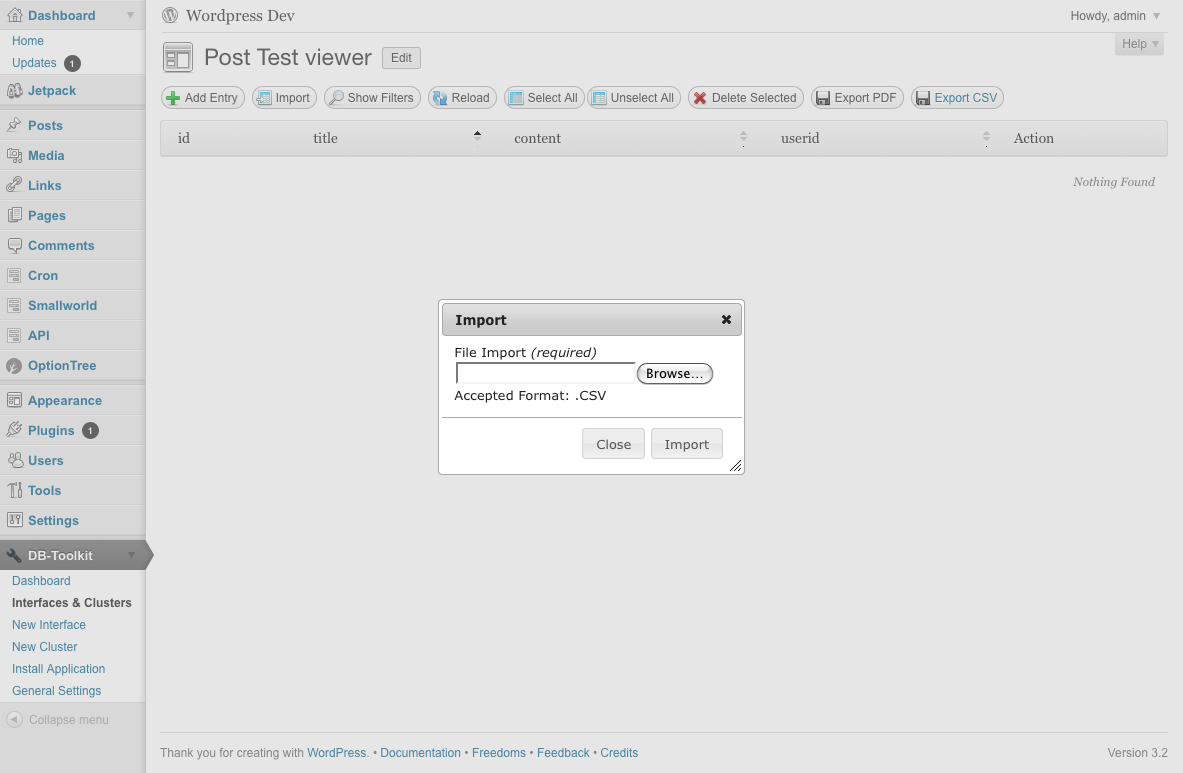Open the Appearance menu
This screenshot has height=773, width=1183.
click(65, 400)
